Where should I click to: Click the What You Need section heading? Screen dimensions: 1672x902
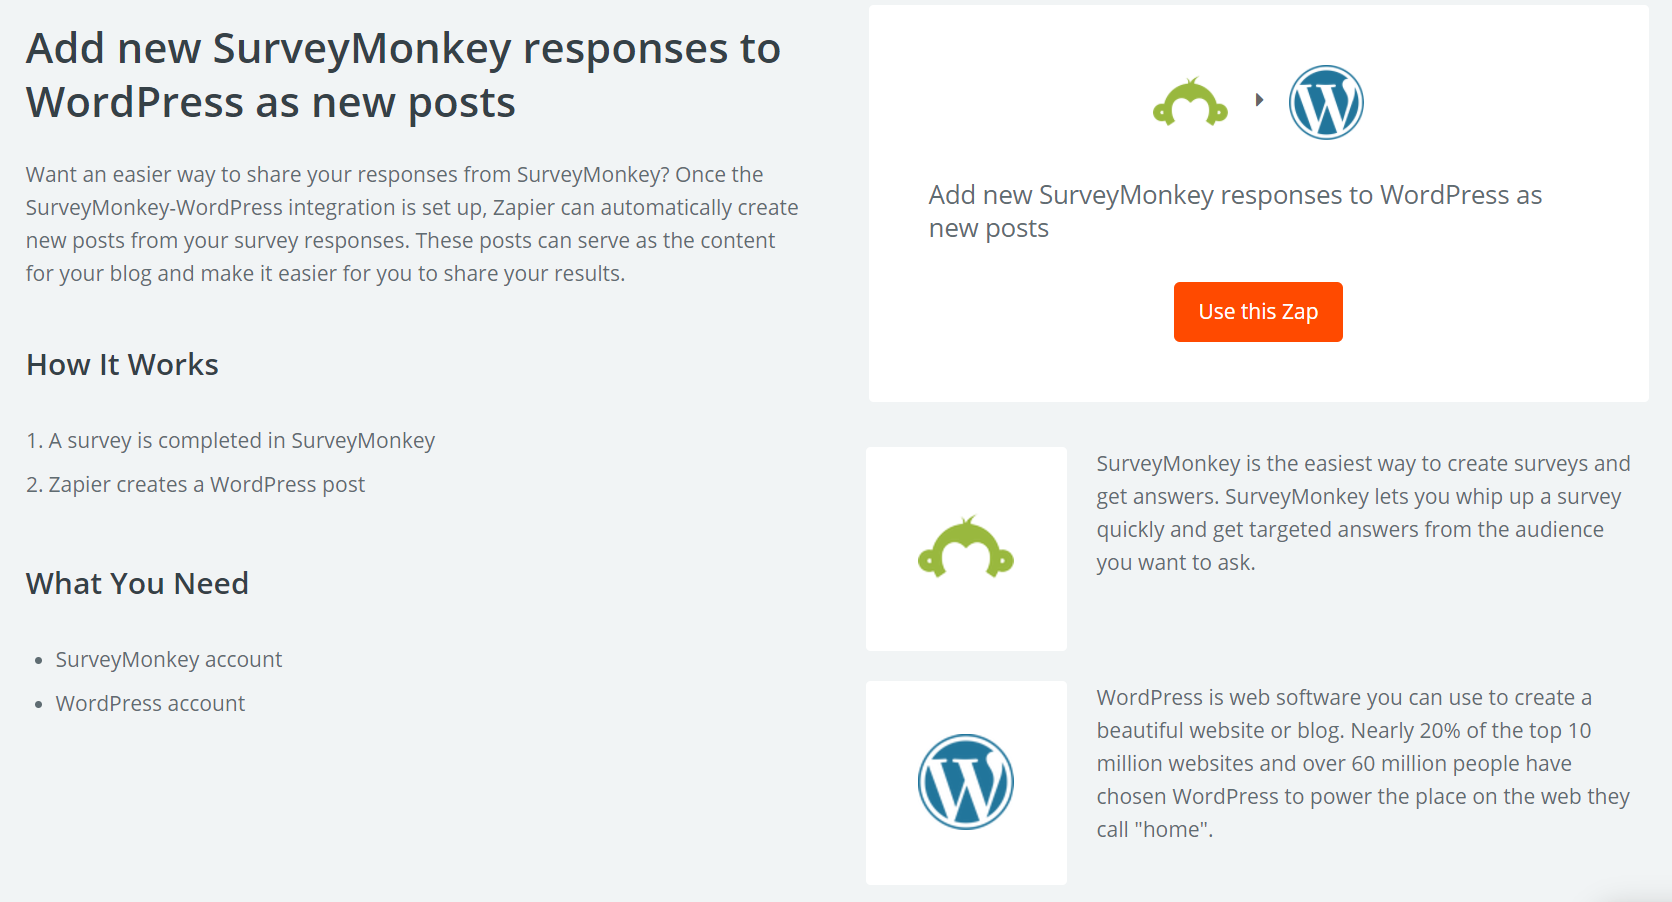(137, 583)
